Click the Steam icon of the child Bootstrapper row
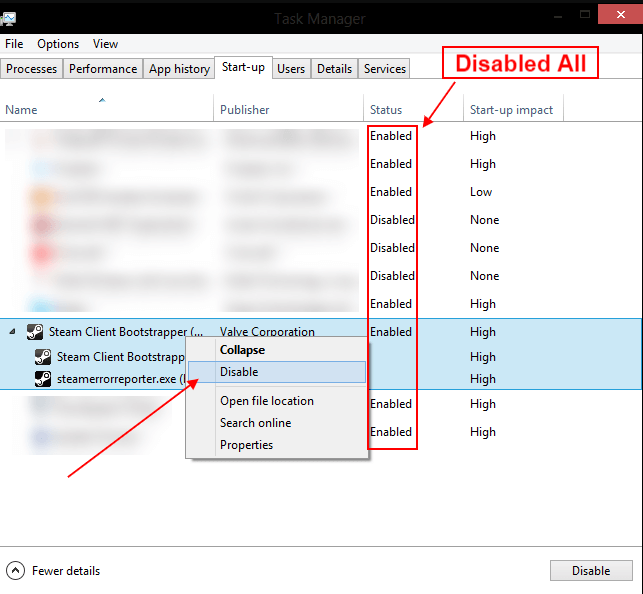Viewport: 643px width, 594px height. tap(43, 357)
